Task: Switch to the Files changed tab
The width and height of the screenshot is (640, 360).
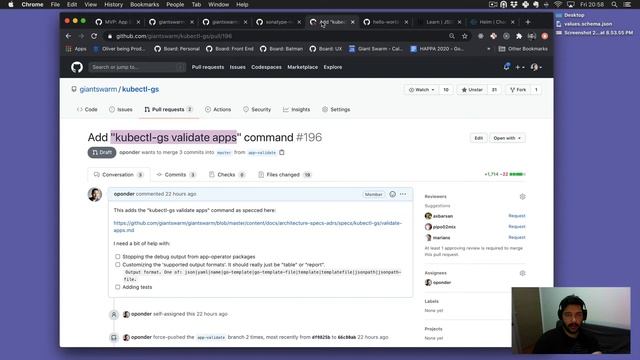Action: (x=285, y=175)
